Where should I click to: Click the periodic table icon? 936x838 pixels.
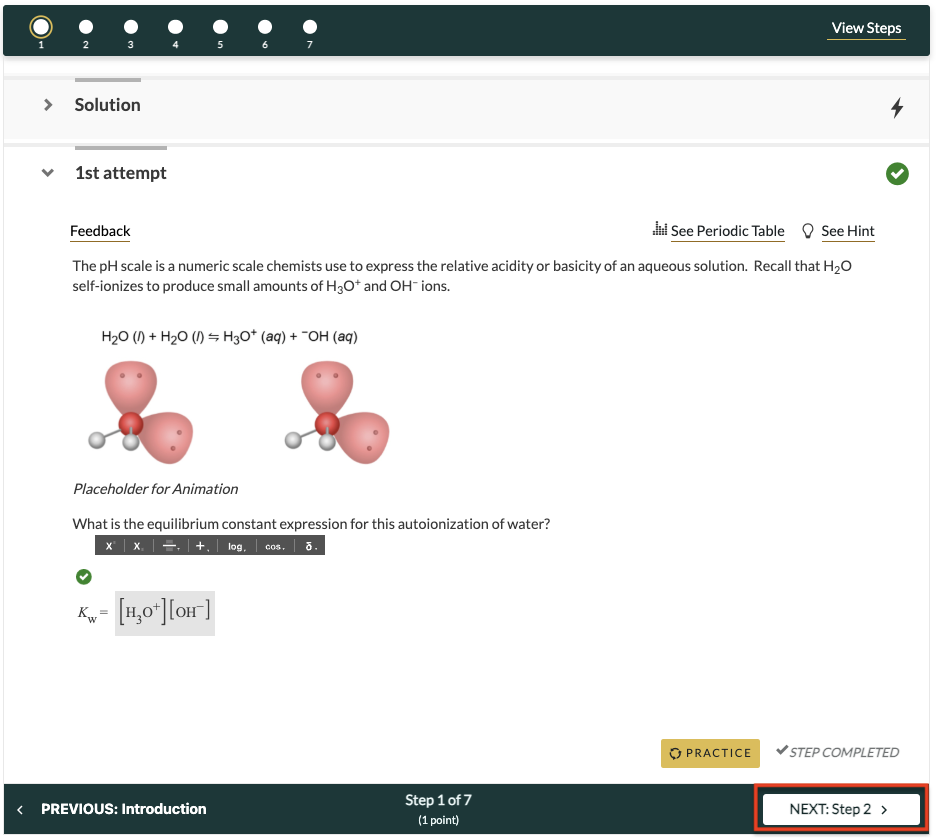tap(660, 229)
